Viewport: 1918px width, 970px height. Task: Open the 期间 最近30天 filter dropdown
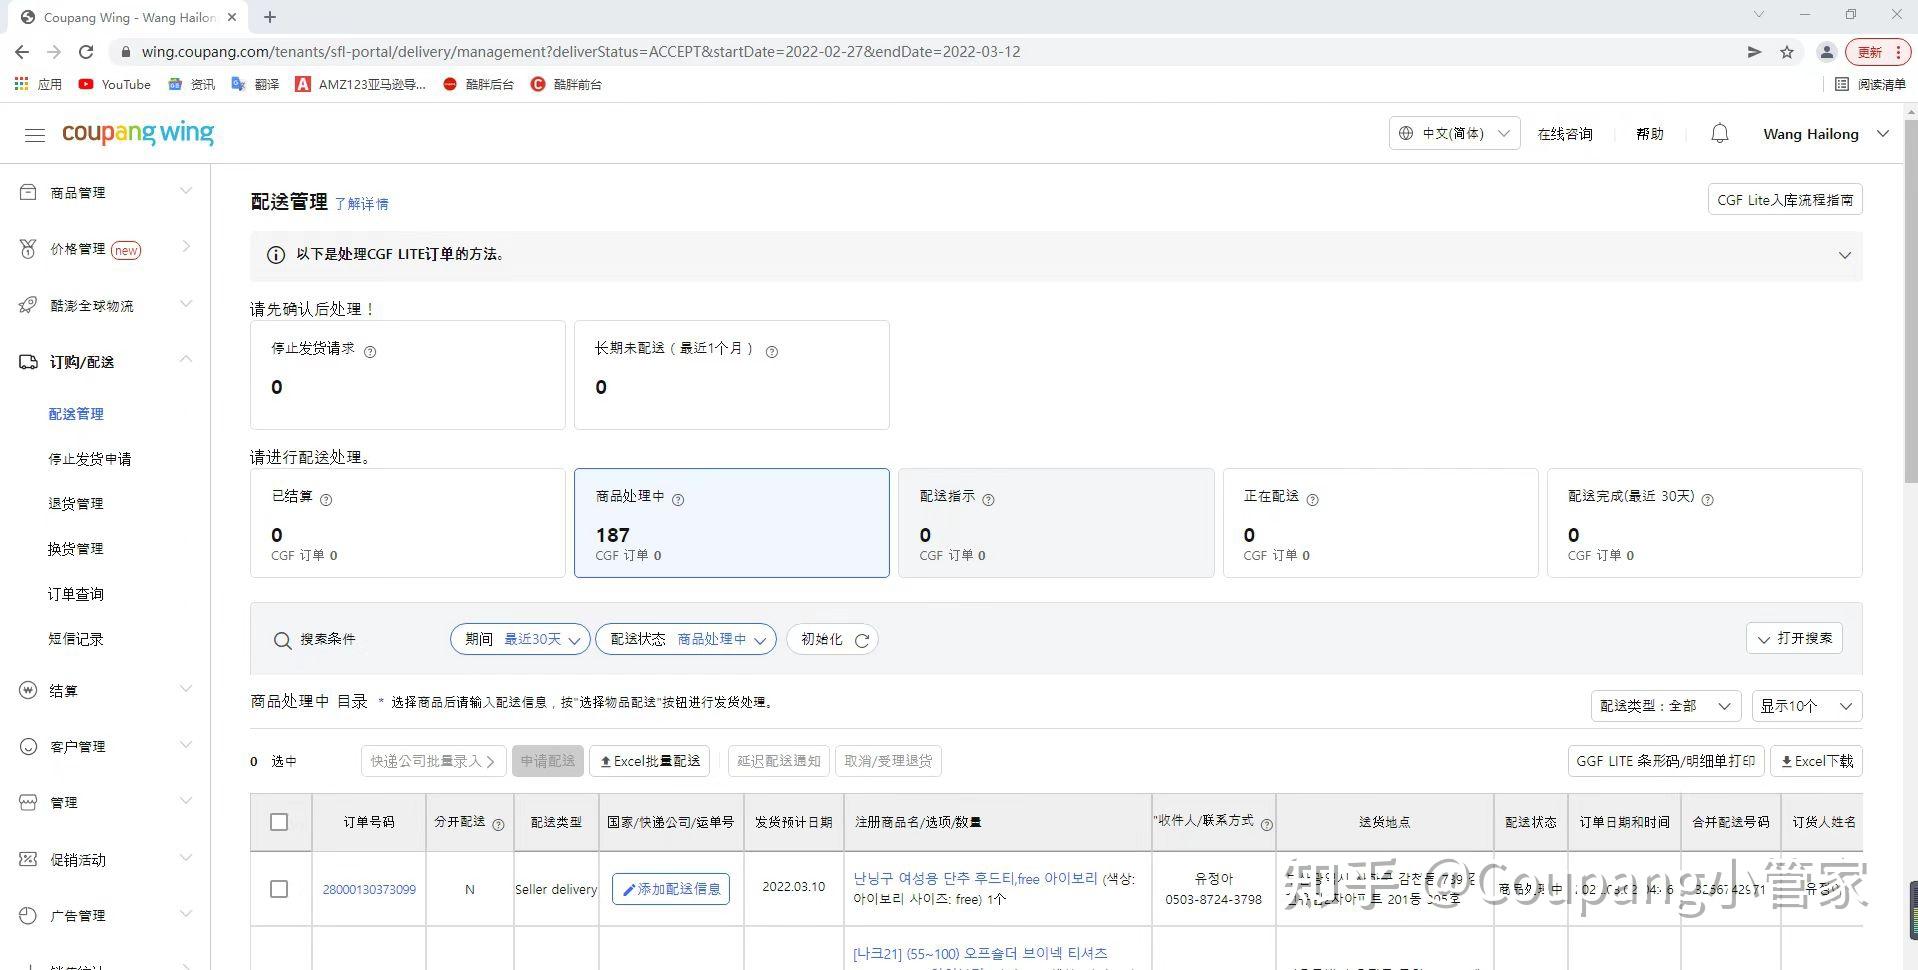[x=520, y=639]
